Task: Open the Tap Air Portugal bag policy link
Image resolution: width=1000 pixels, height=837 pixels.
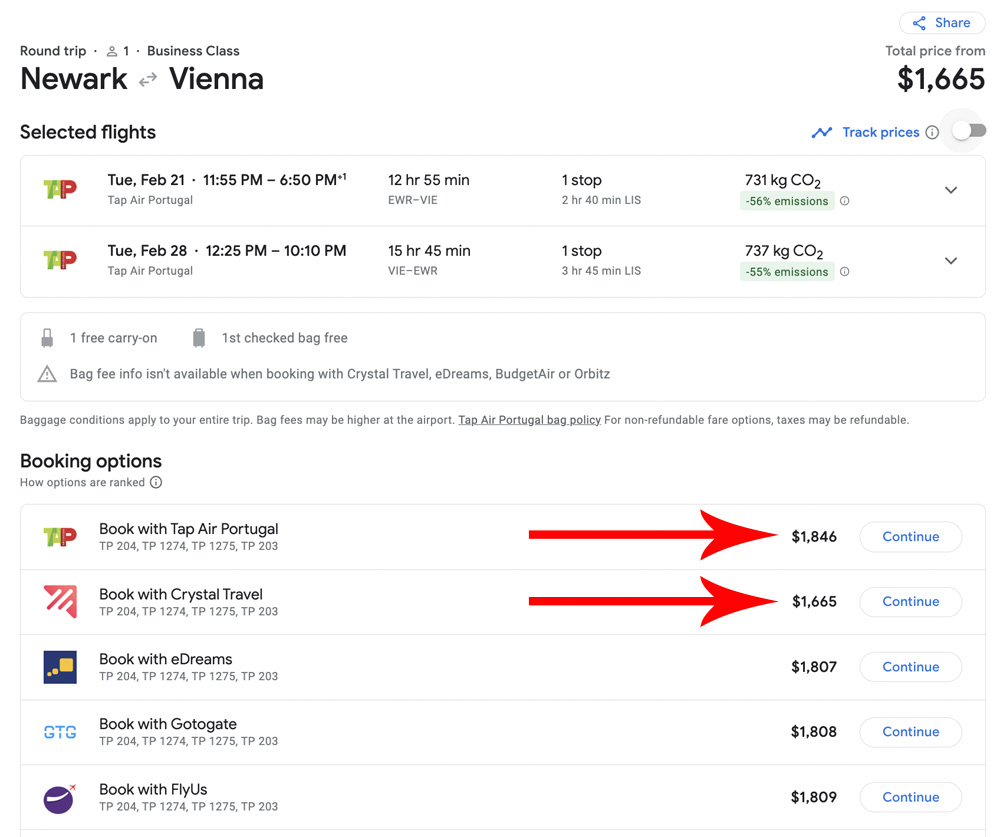Action: pyautogui.click(x=529, y=420)
